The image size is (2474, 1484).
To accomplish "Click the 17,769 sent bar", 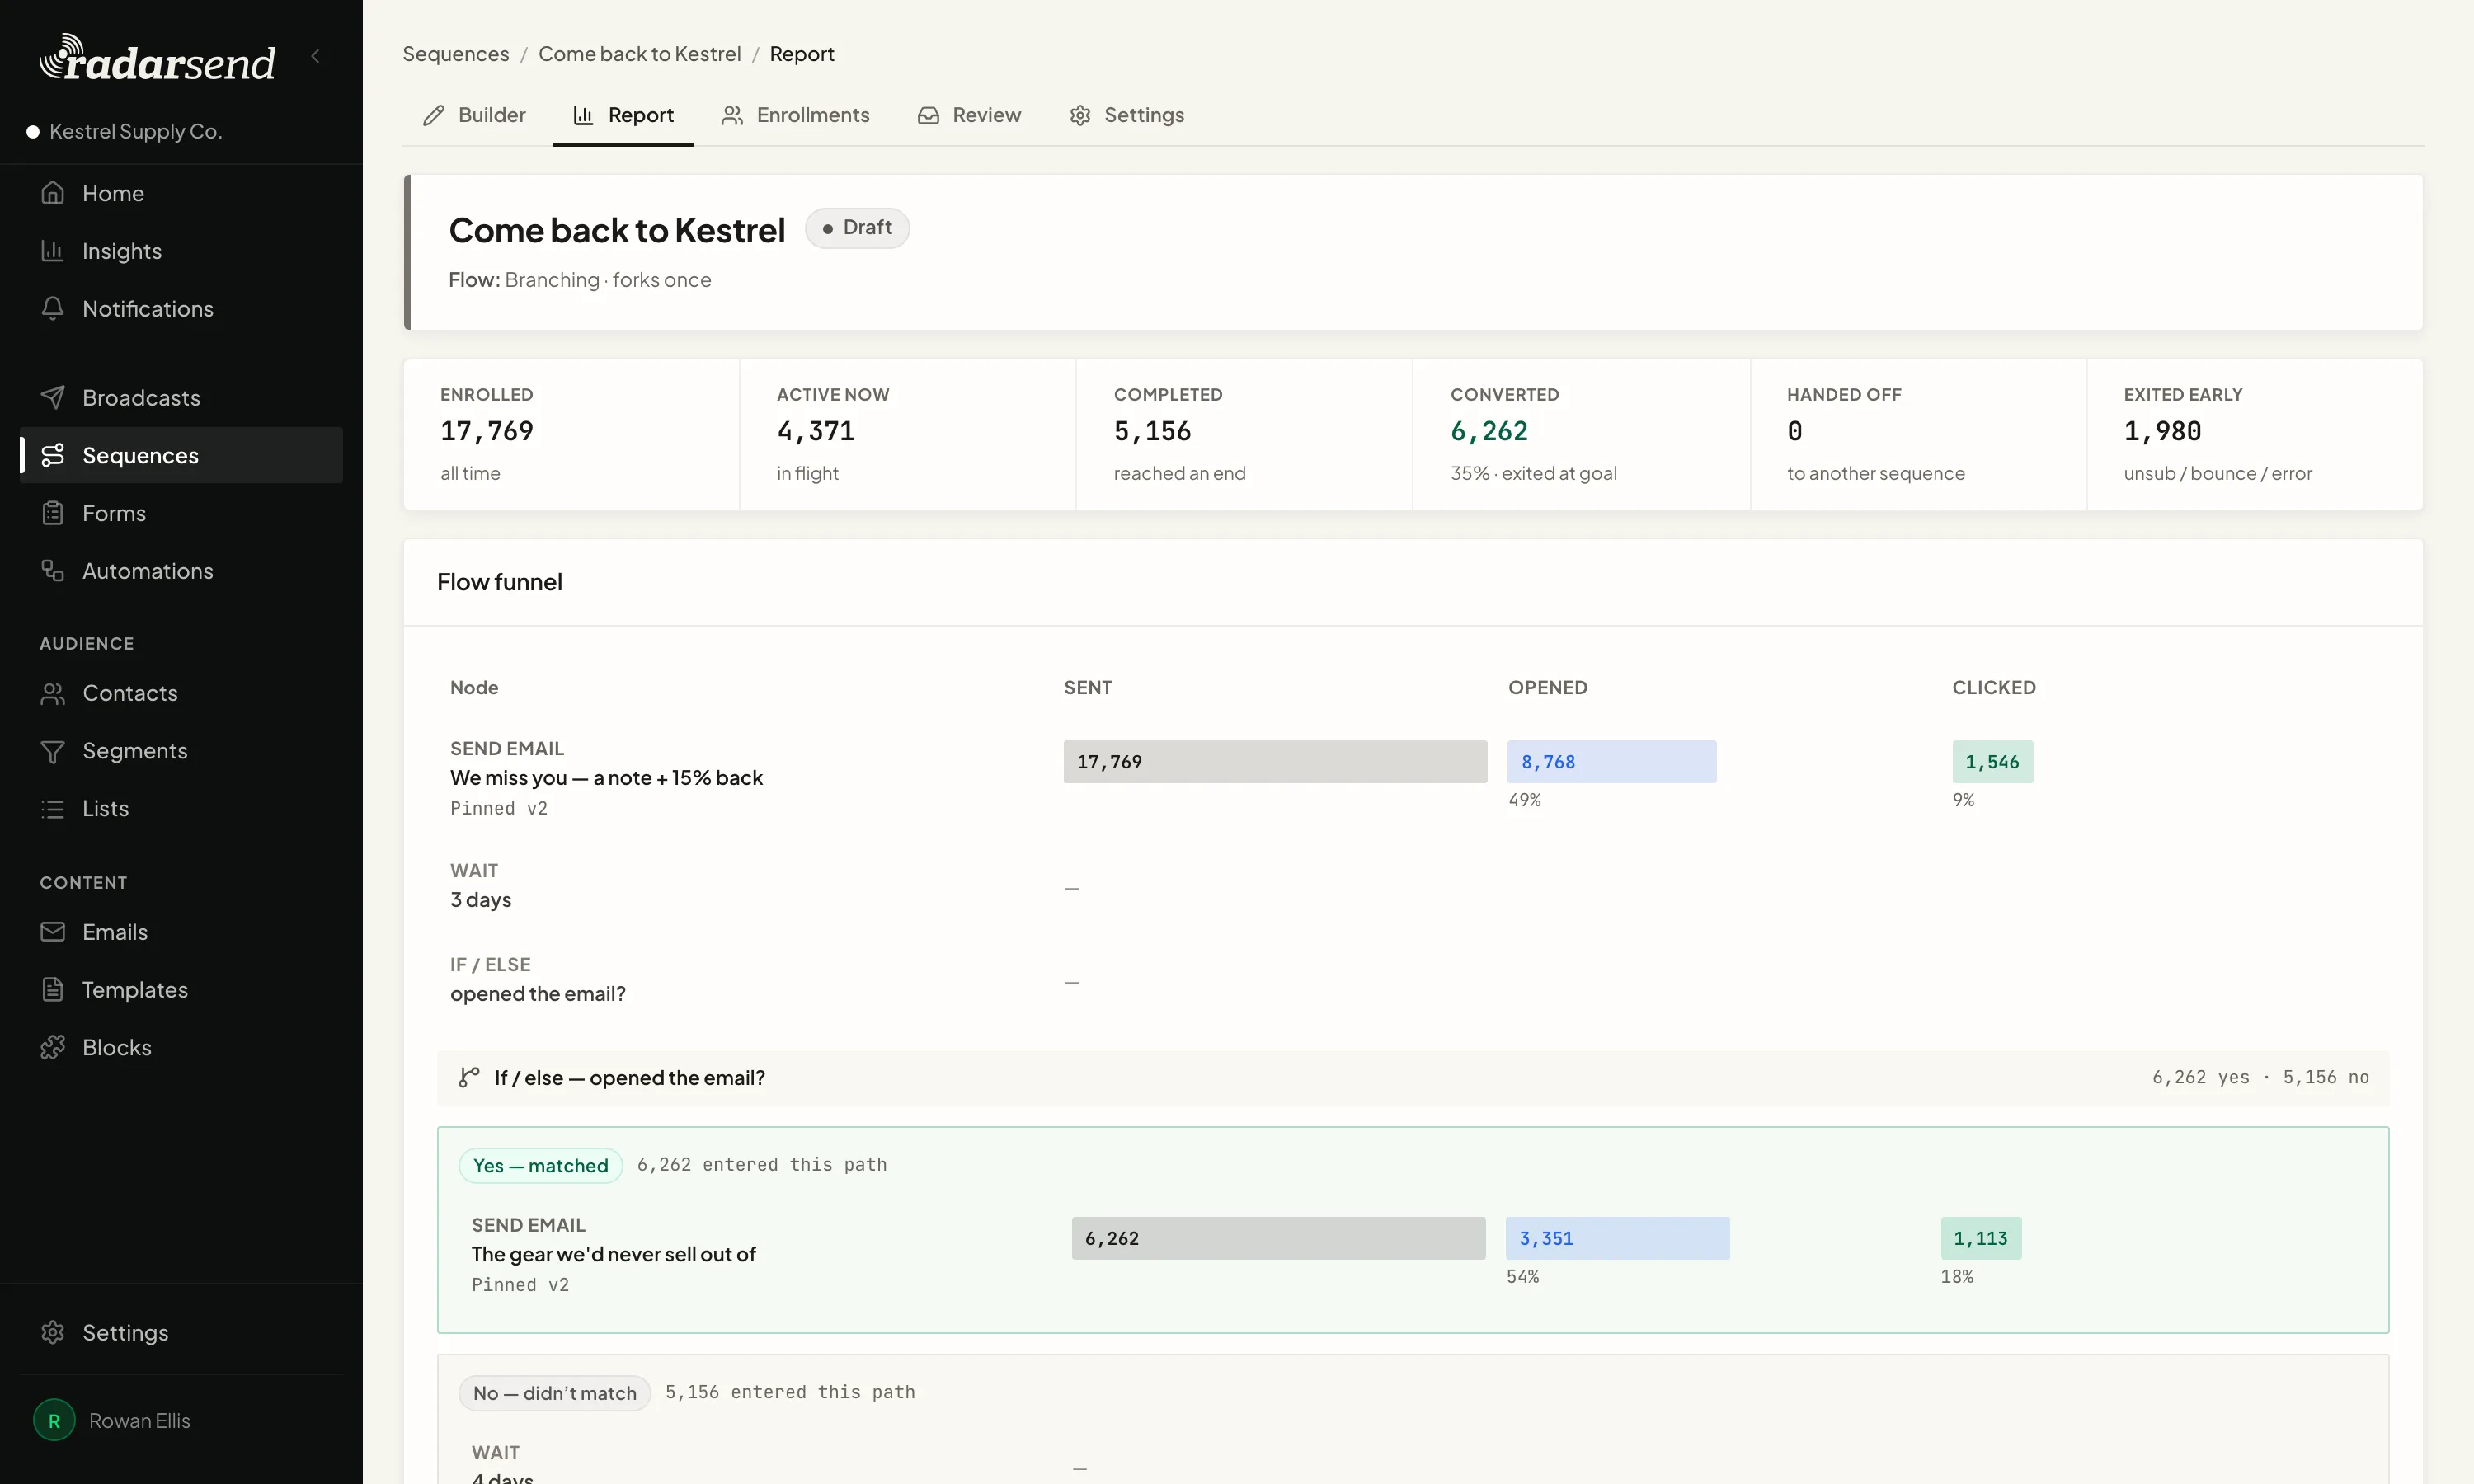I will tap(1275, 762).
